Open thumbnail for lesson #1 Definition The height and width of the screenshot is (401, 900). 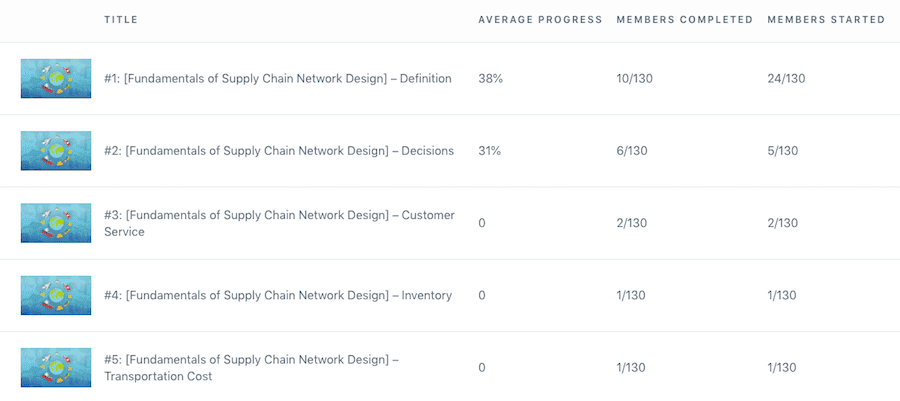pos(56,79)
